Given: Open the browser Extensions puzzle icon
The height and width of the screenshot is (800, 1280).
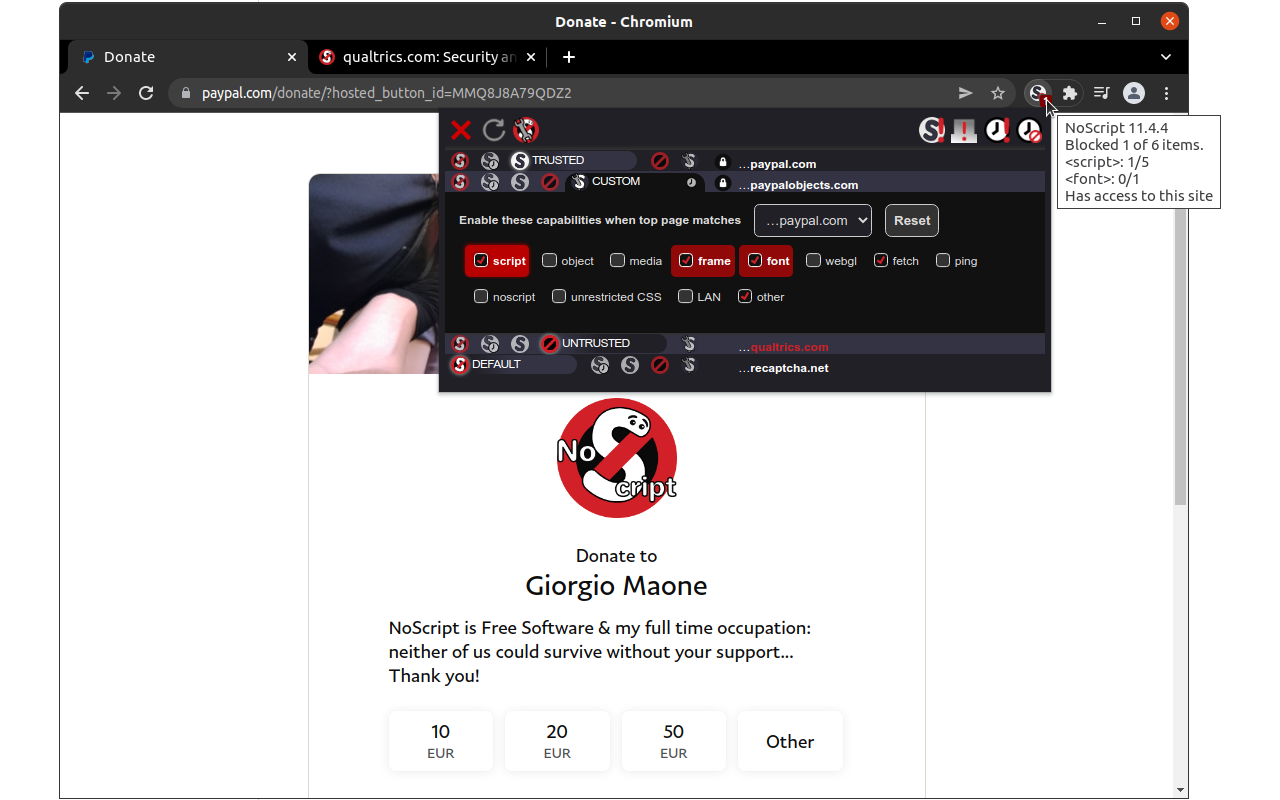Looking at the screenshot, I should point(1069,92).
